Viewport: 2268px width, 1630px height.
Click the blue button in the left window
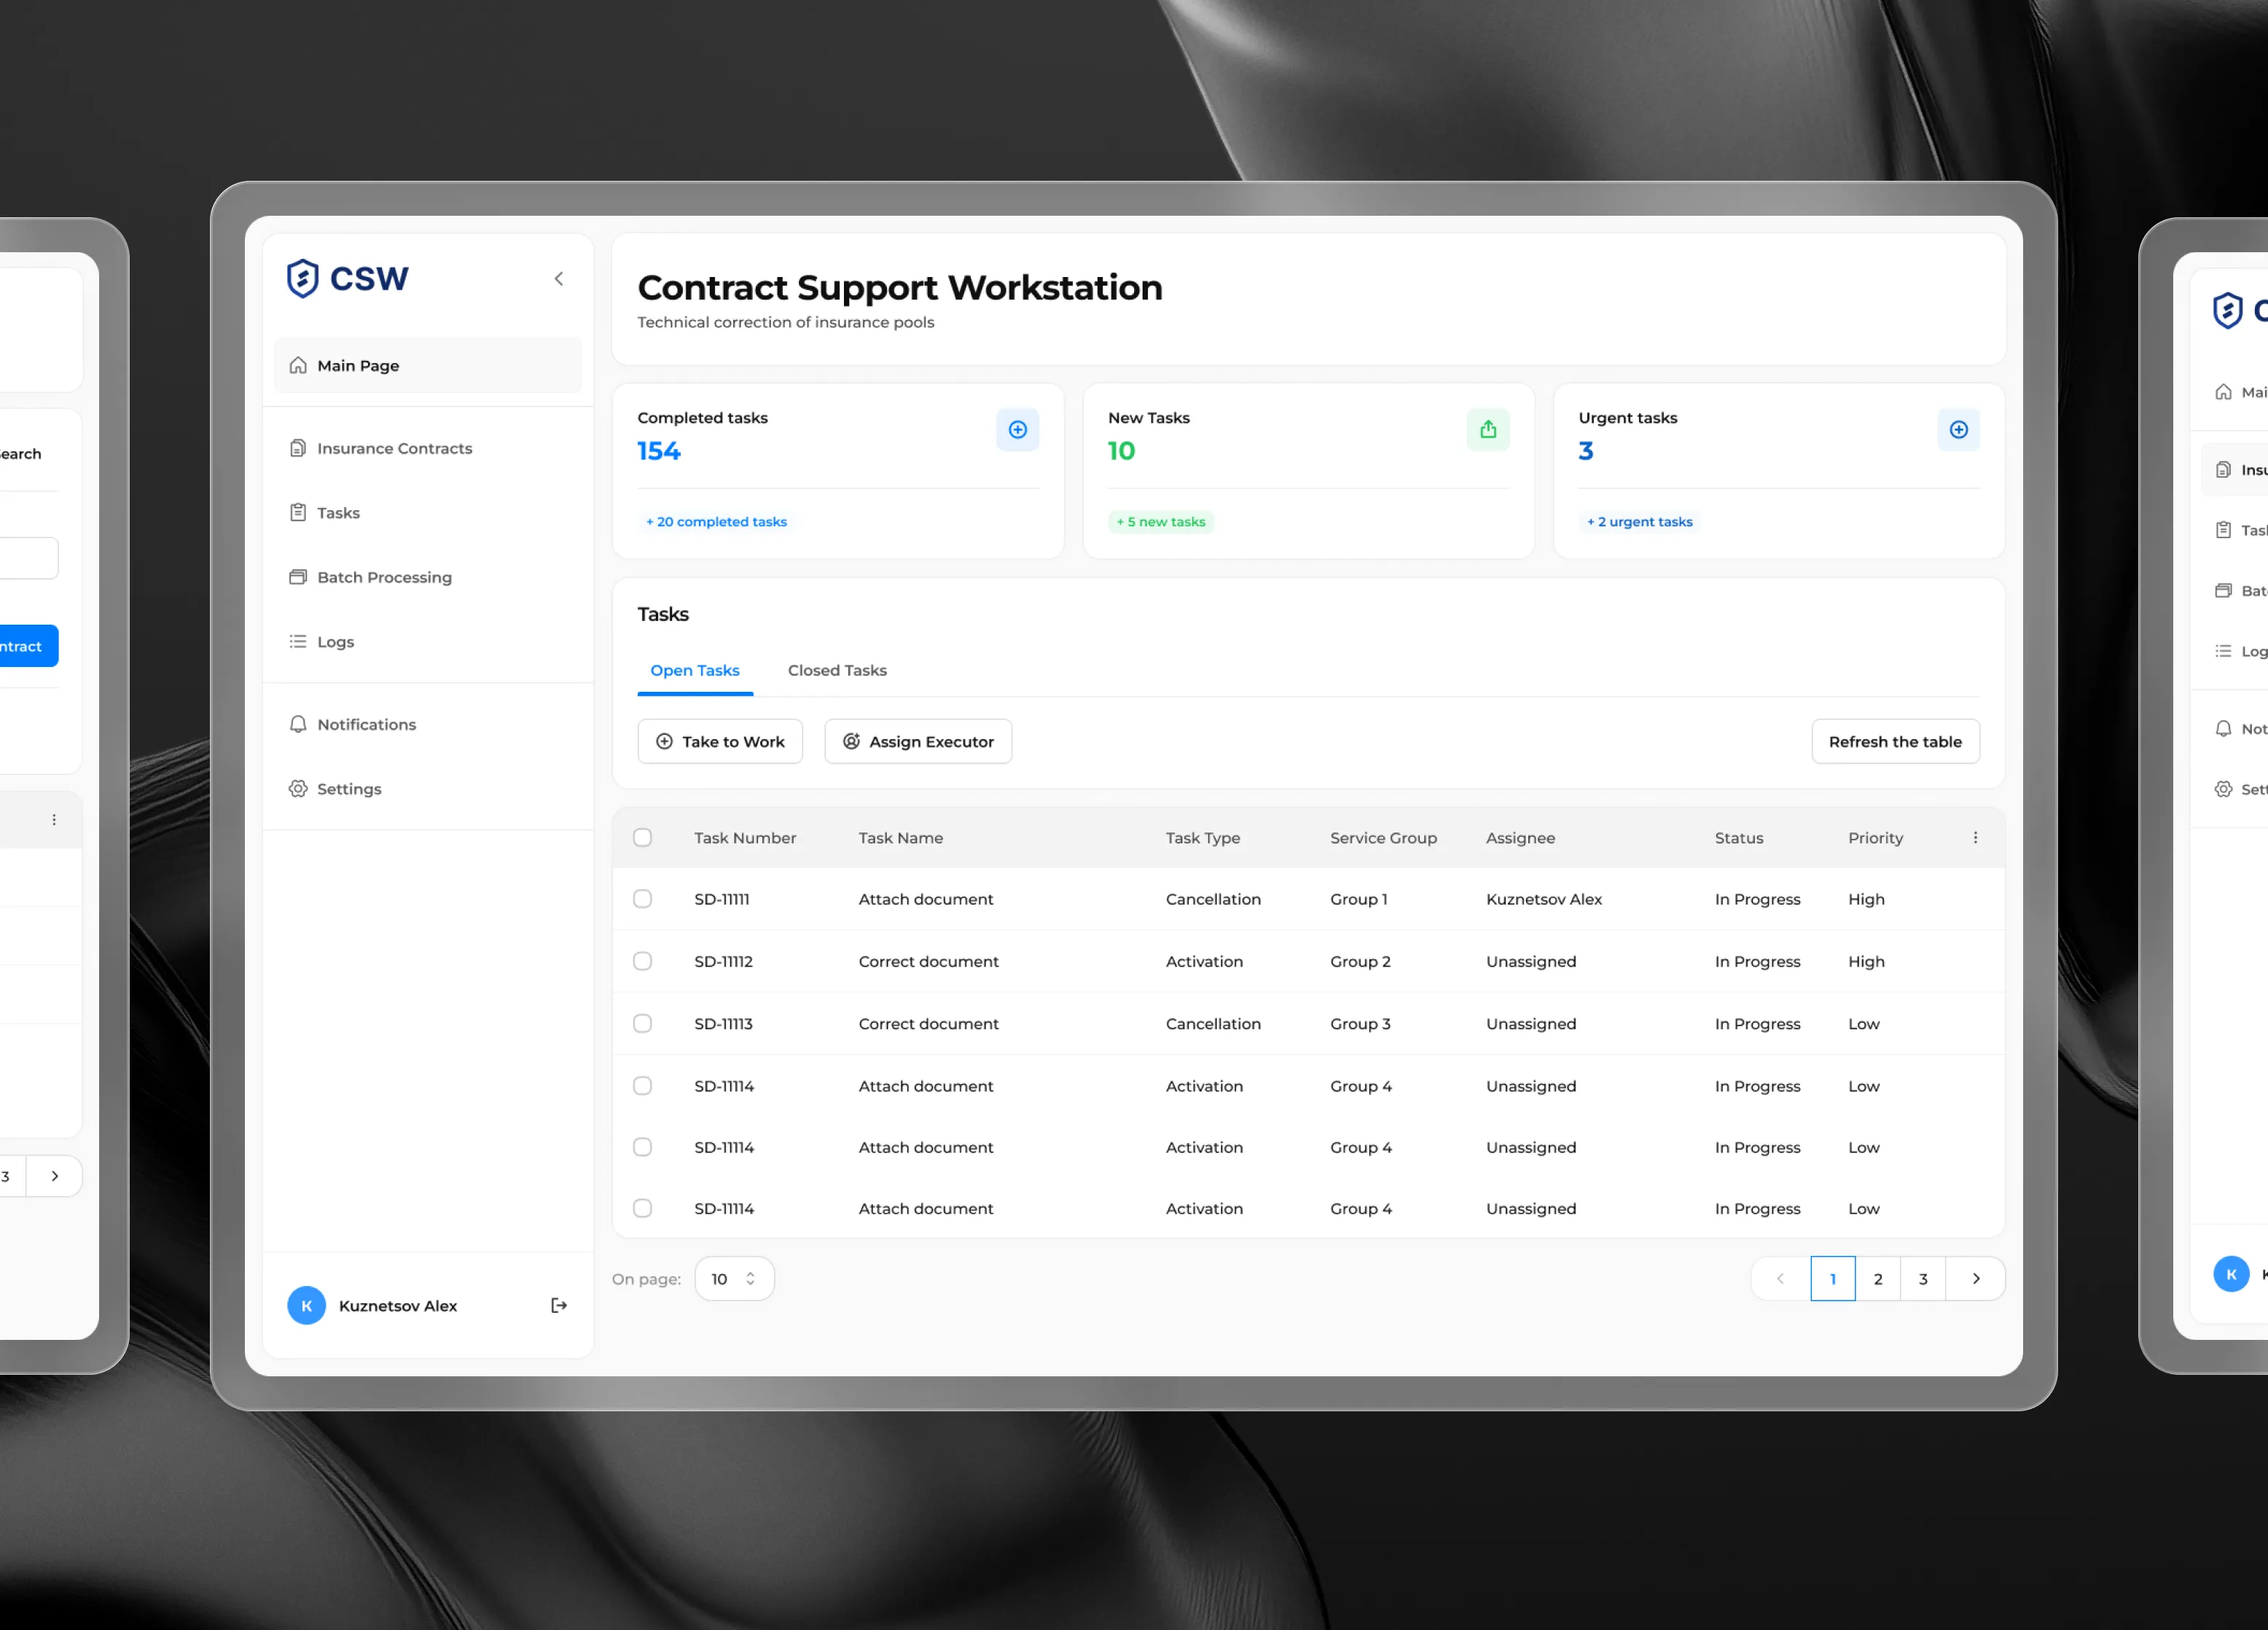[28, 646]
